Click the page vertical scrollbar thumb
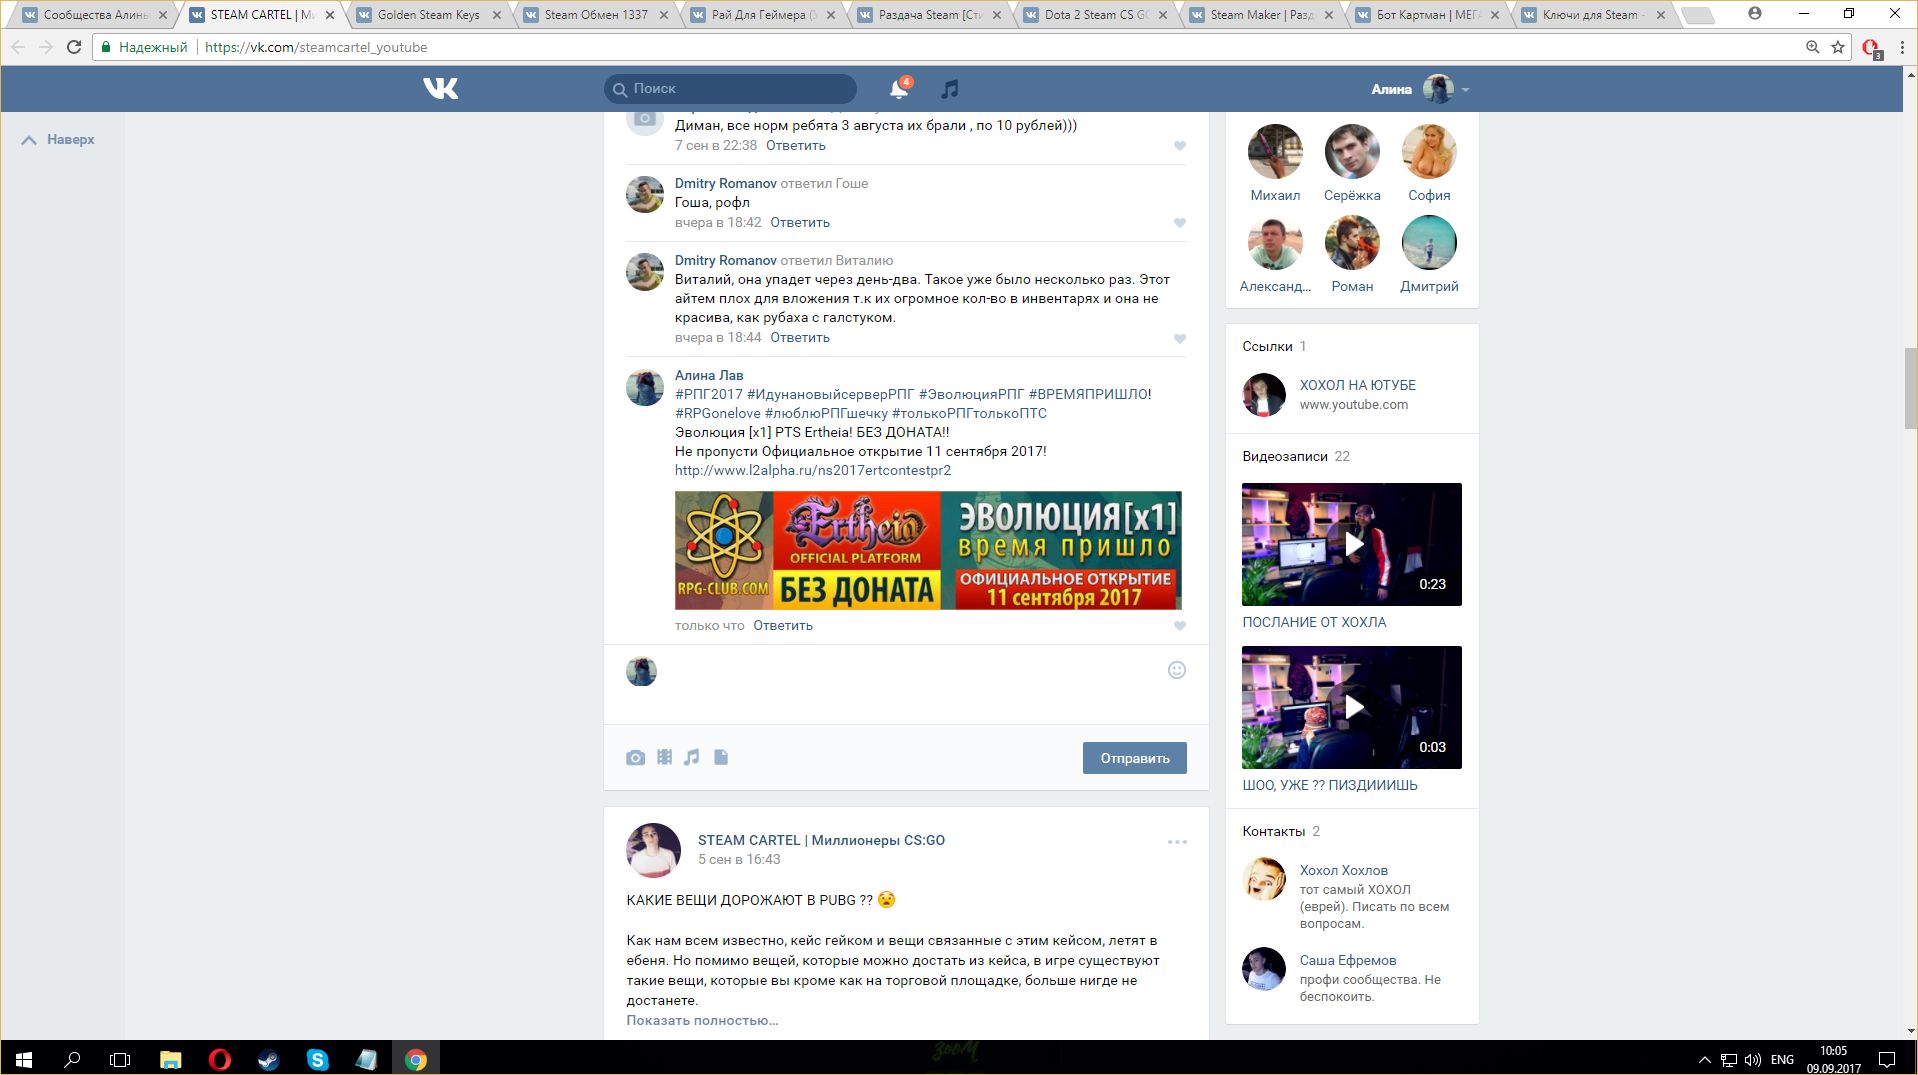Viewport: 1918px width, 1075px height. point(1910,388)
